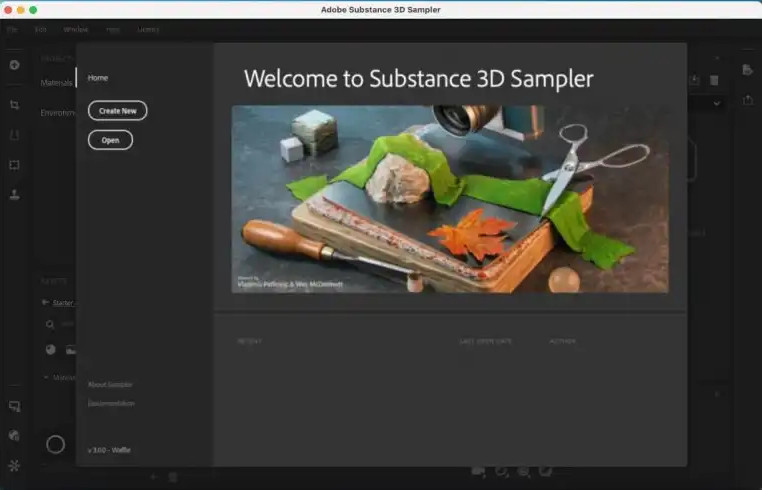Open the Window menu
762x490 pixels.
point(76,30)
